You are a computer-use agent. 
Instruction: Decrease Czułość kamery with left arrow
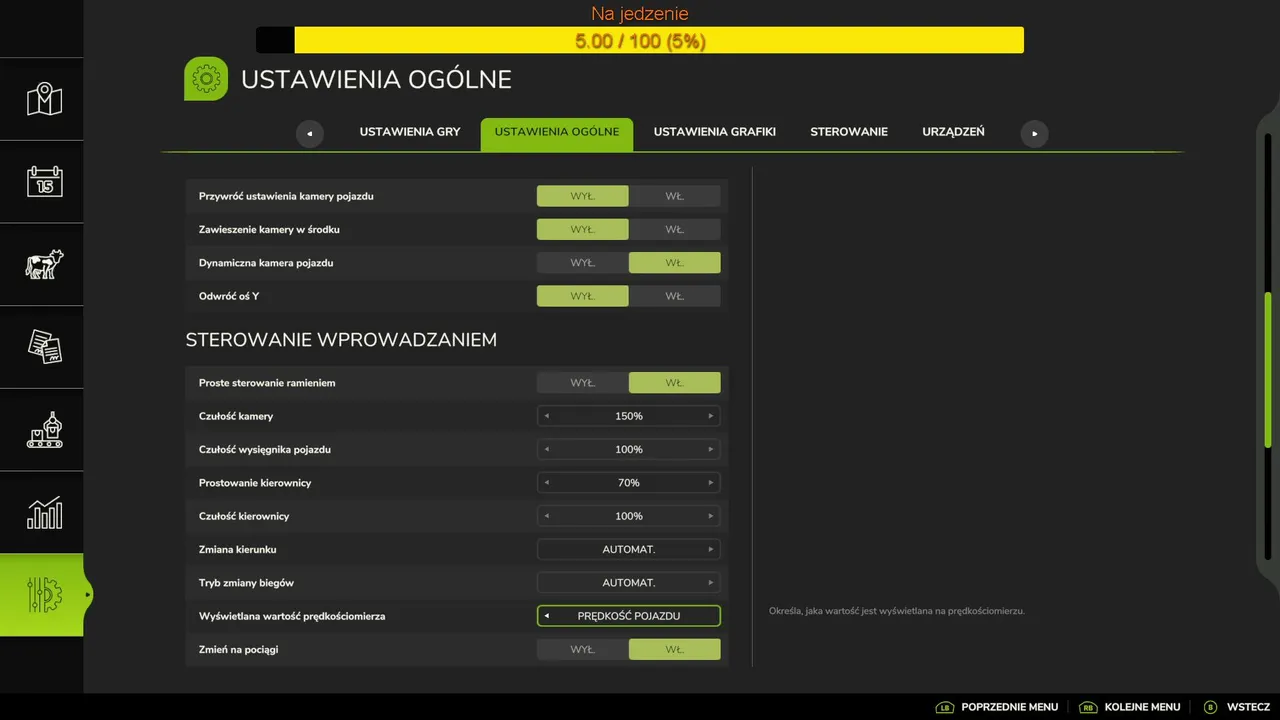(546, 416)
